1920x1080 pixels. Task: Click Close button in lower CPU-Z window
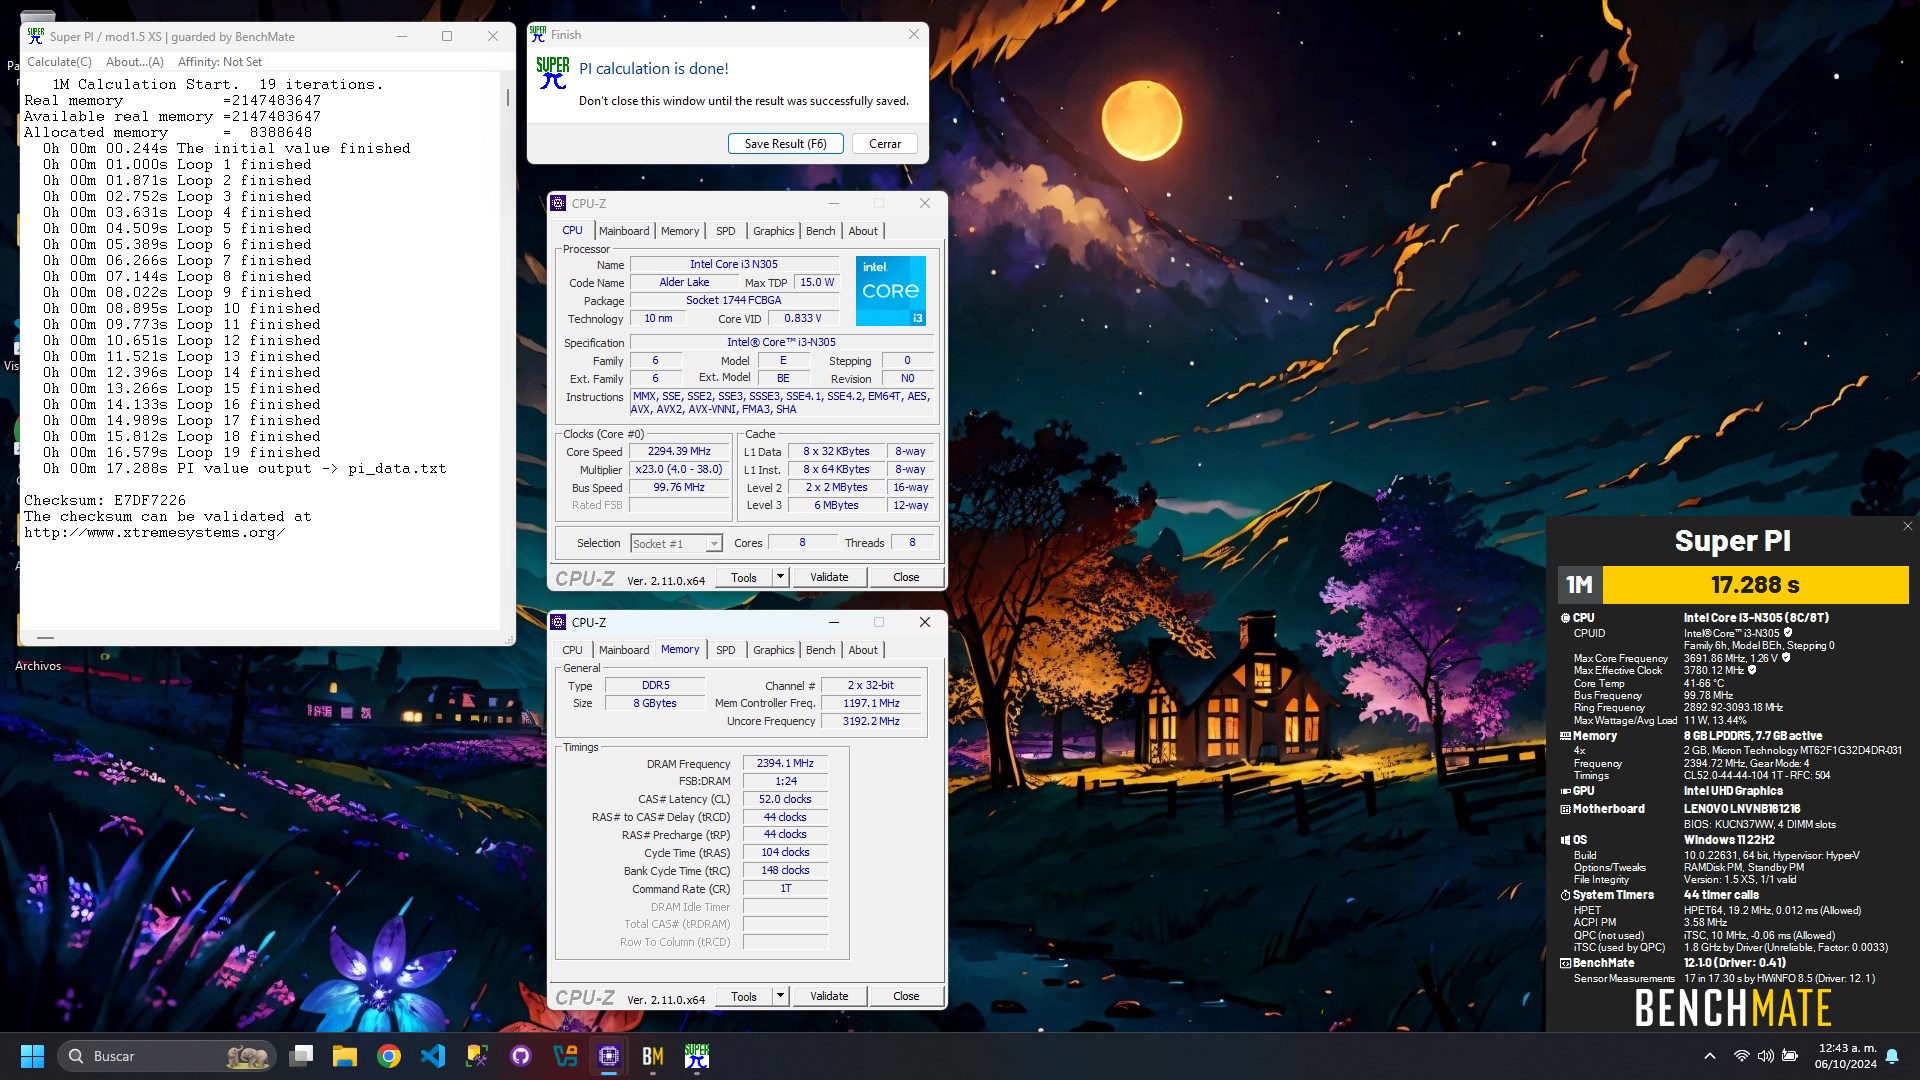[x=906, y=996]
